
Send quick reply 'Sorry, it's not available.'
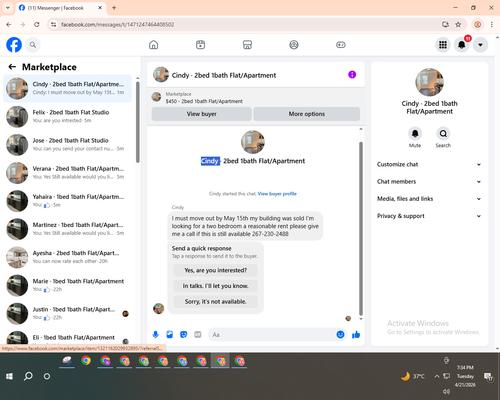(216, 302)
